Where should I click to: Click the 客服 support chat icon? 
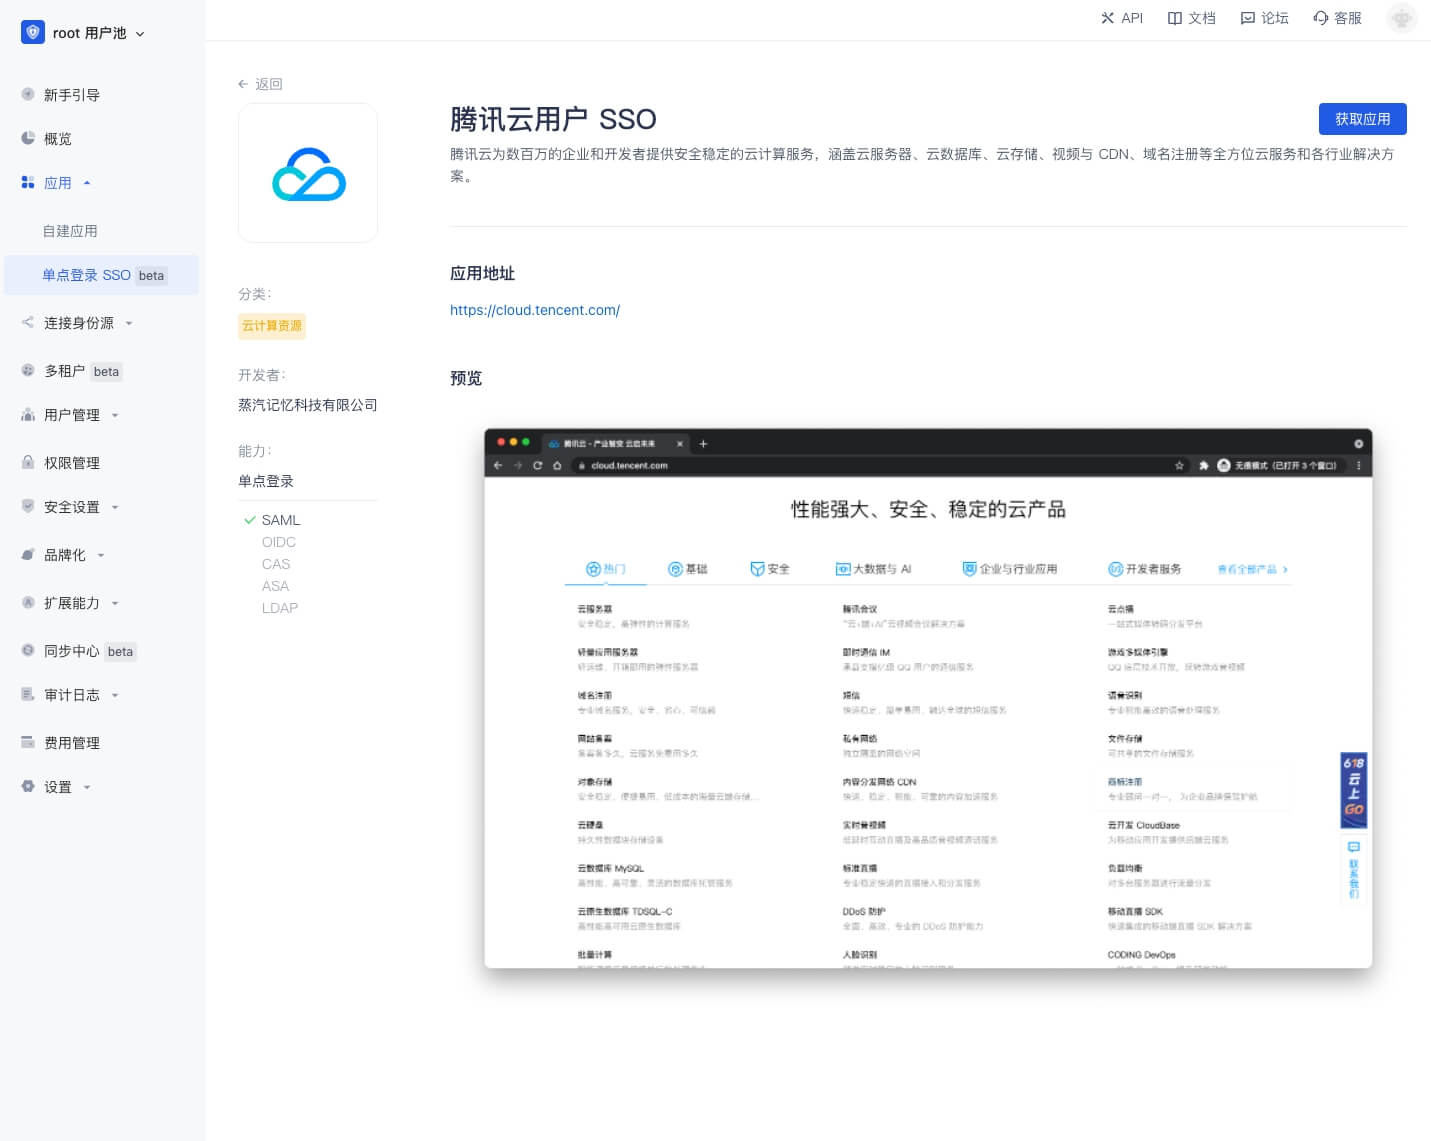1320,18
